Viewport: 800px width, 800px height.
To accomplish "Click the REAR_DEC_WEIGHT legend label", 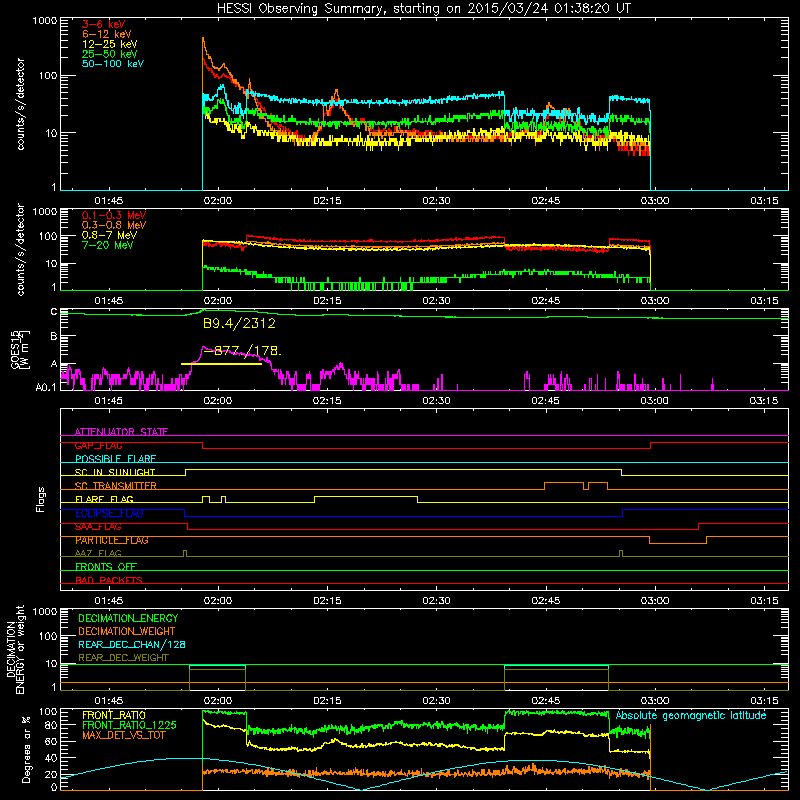I will point(123,658).
